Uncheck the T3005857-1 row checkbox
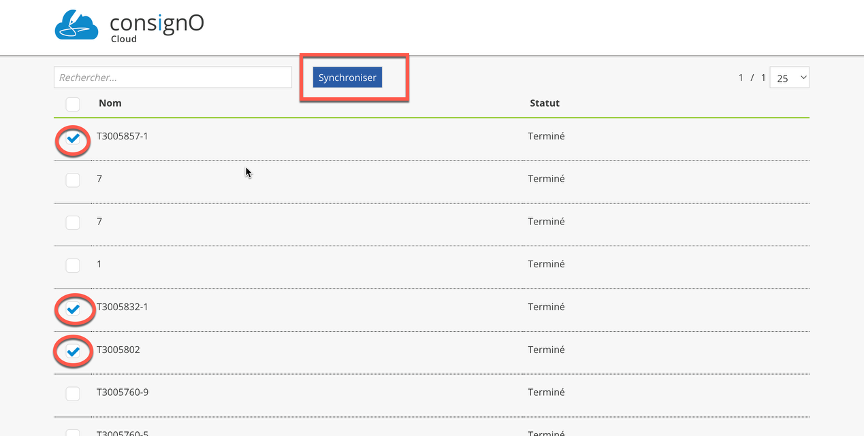Screen dimensions: 864x436 tap(73, 138)
